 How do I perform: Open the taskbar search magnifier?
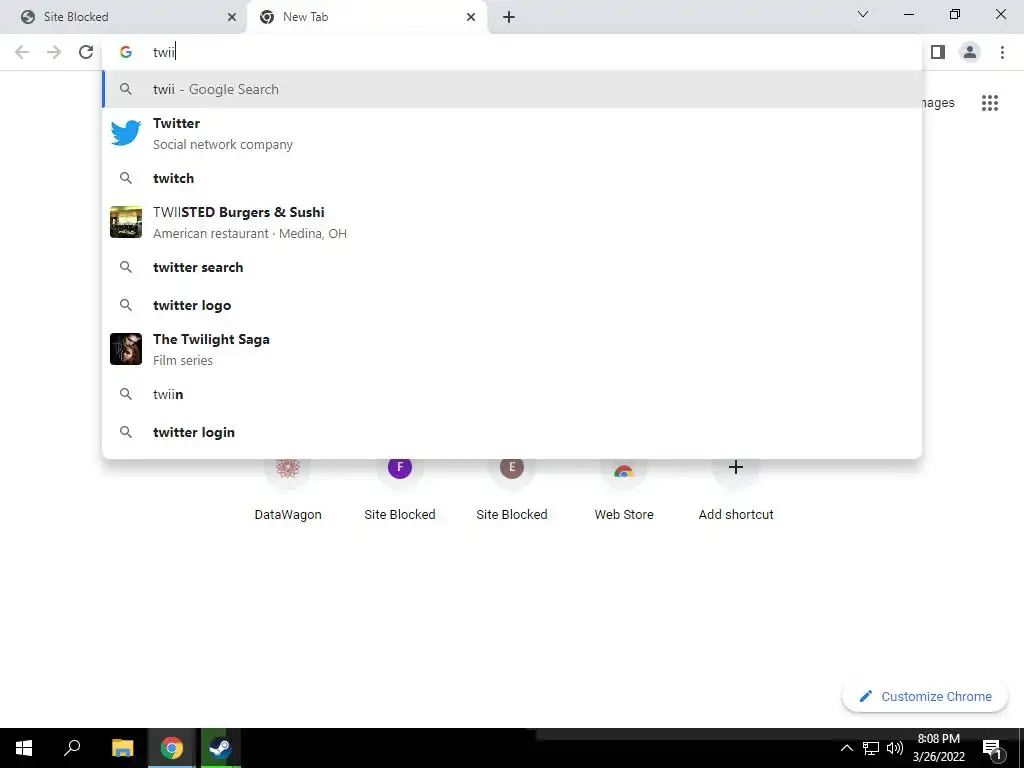point(72,748)
